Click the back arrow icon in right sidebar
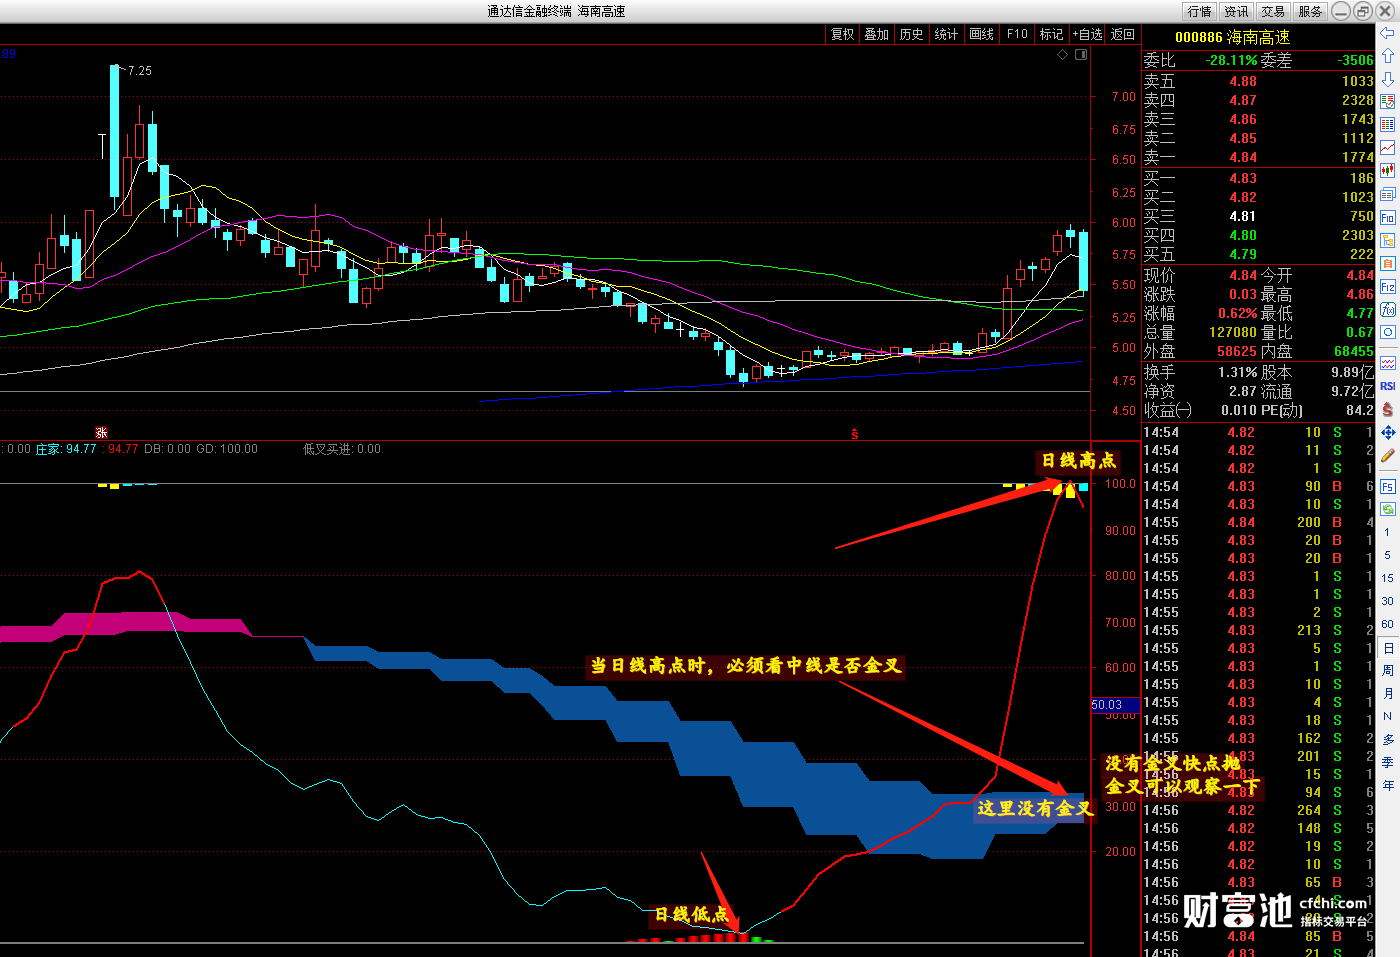 coord(1387,33)
